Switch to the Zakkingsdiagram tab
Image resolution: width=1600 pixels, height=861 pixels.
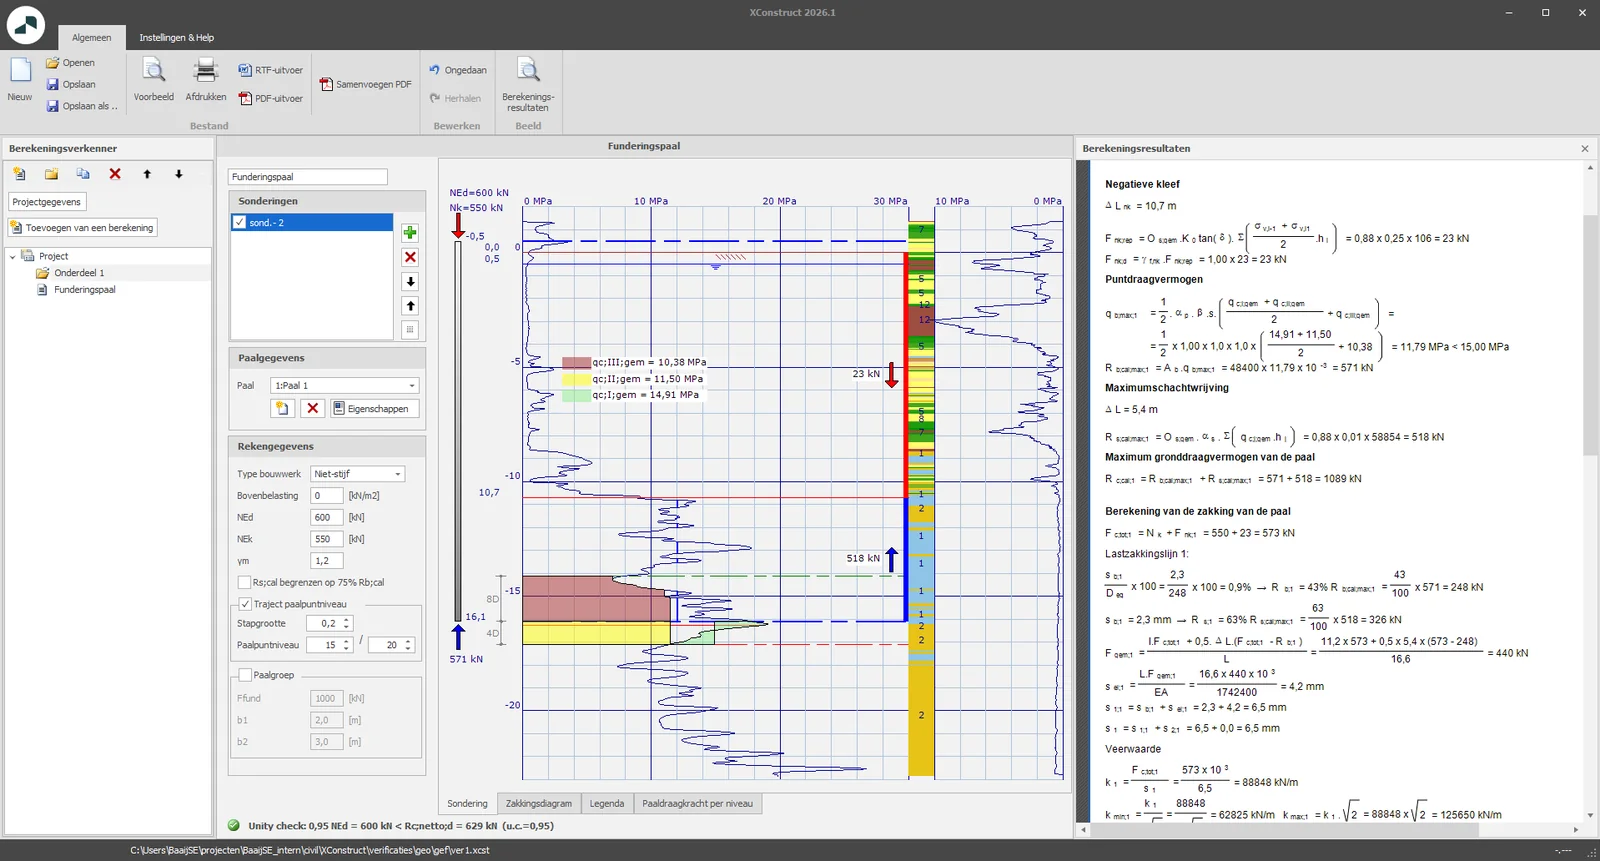tap(538, 803)
